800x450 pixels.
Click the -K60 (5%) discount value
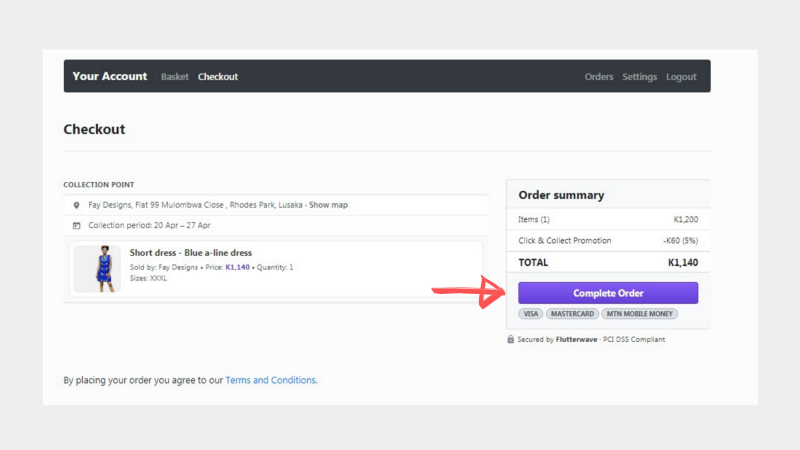click(681, 241)
